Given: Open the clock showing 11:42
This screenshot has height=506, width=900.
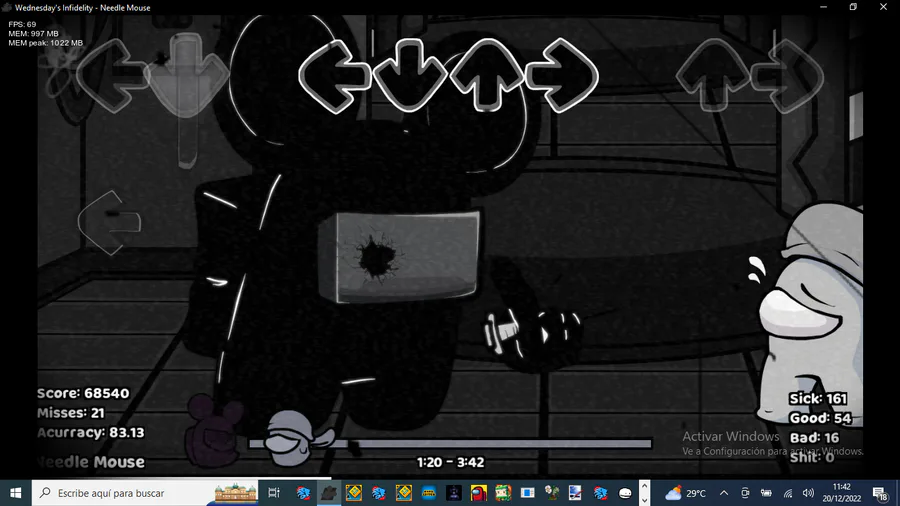Looking at the screenshot, I should tap(841, 493).
